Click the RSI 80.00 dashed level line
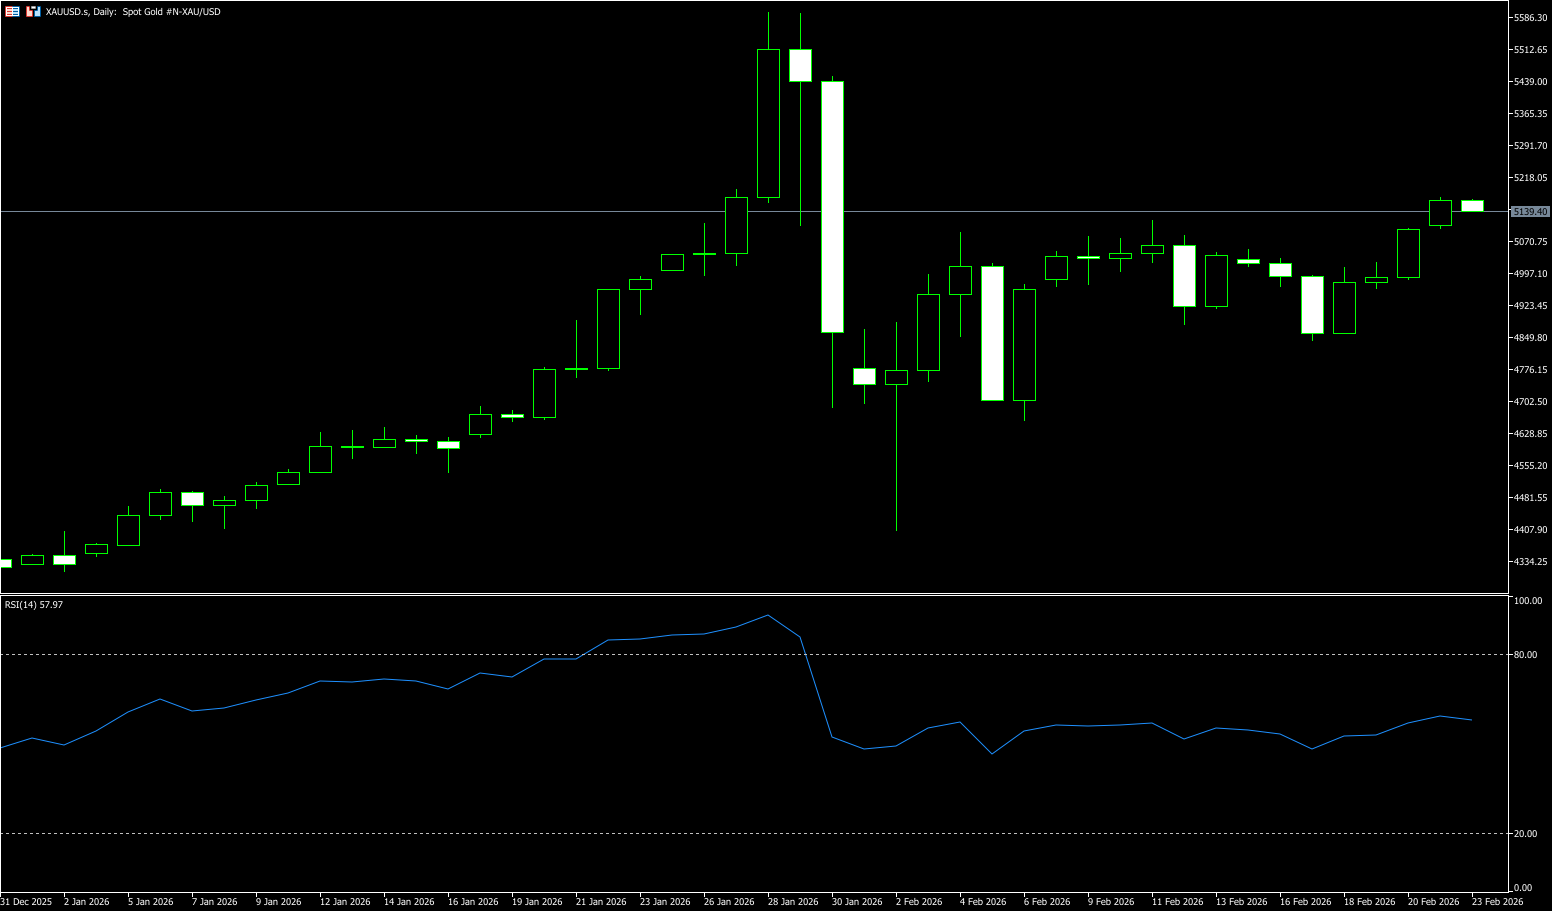 pos(600,655)
